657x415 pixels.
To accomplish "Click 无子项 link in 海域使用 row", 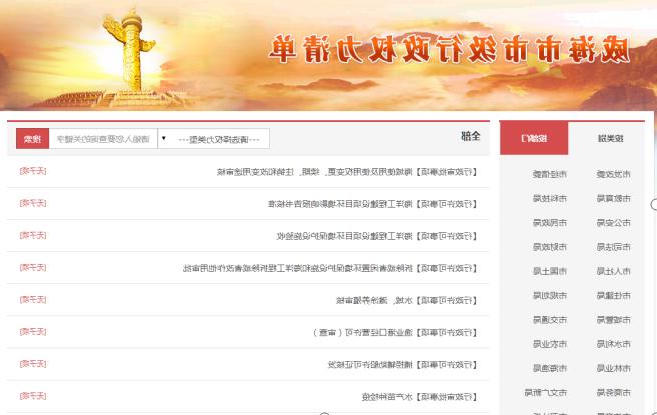I will [x=33, y=171].
